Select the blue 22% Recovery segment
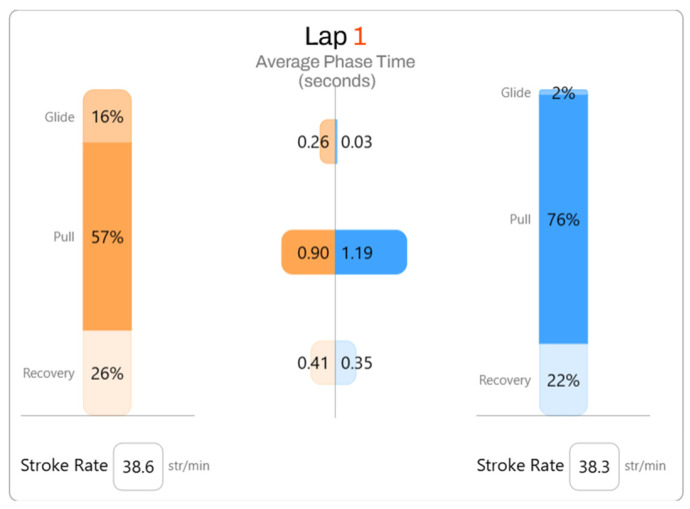Viewport: 690px width, 509px height. (564, 380)
